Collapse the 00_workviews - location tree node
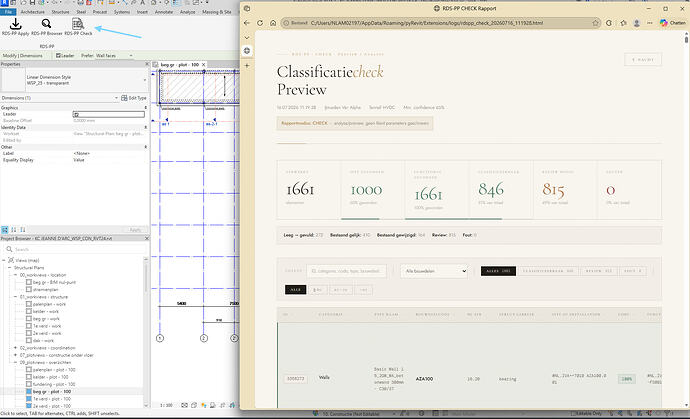This screenshot has width=690, height=419. [15, 275]
